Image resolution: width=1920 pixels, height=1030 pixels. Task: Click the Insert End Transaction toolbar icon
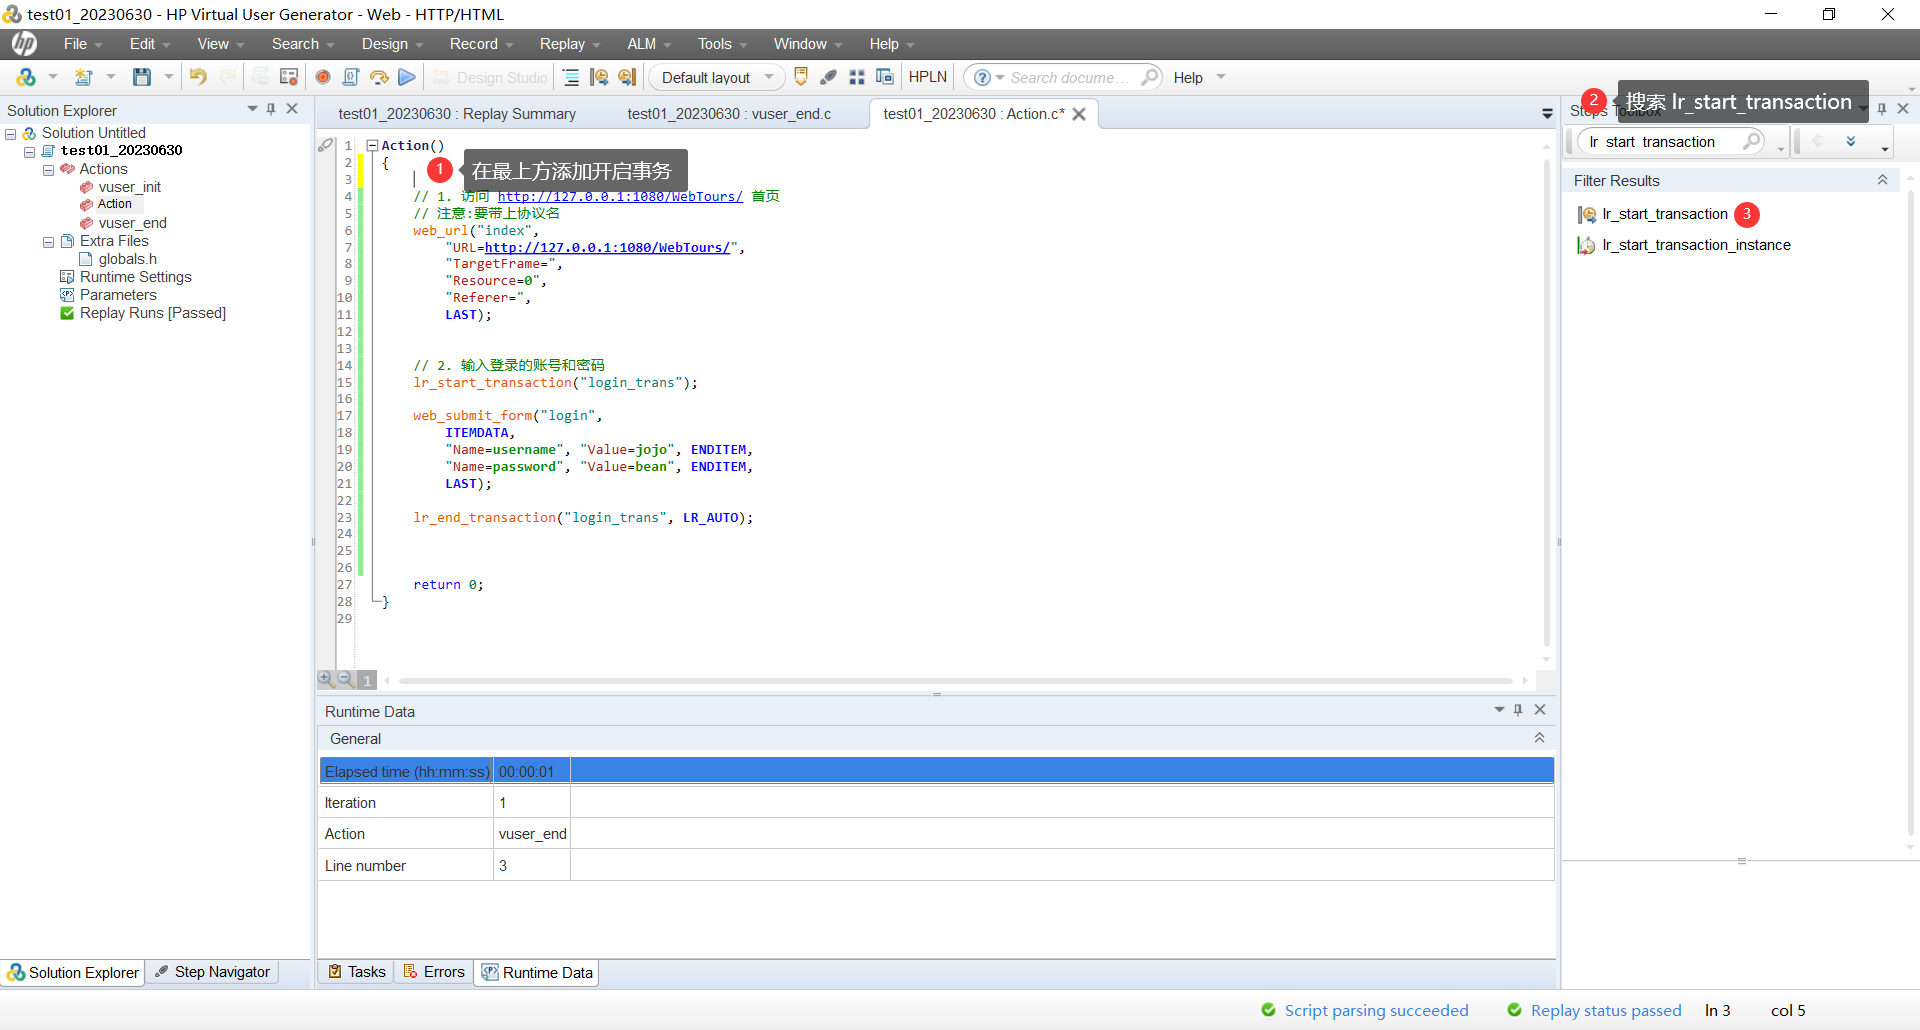[627, 77]
